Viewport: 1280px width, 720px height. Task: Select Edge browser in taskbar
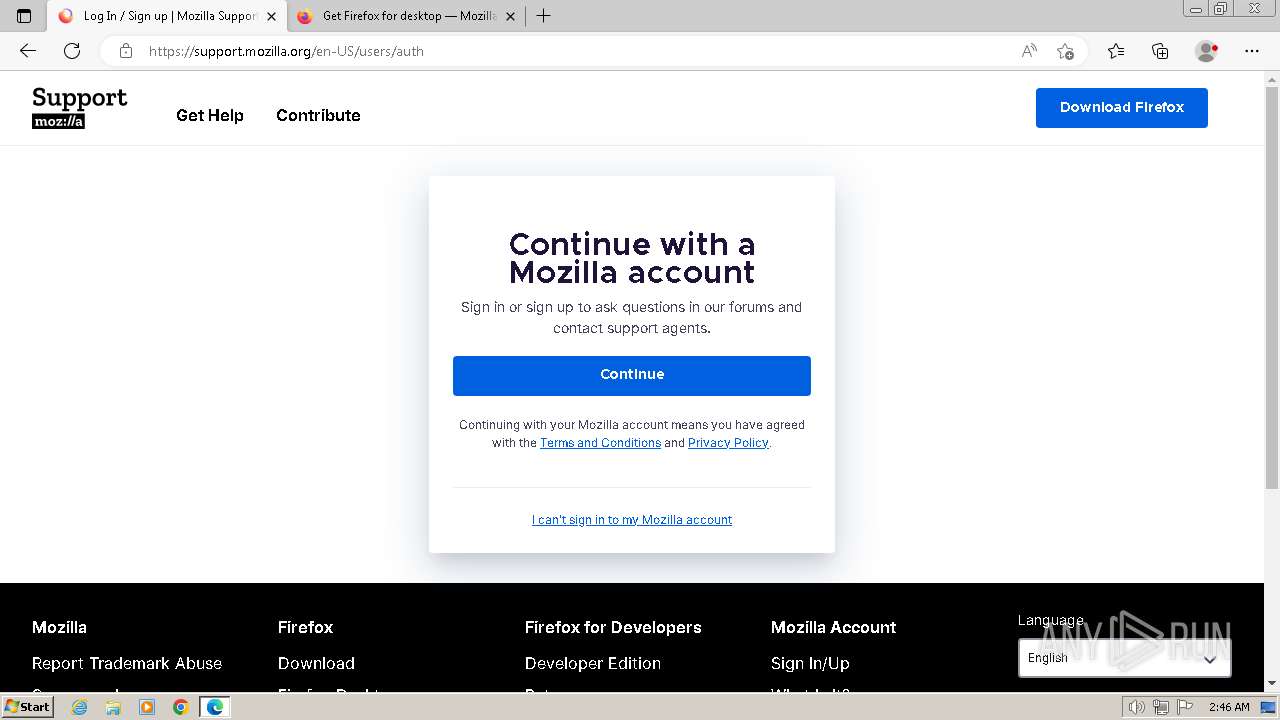point(215,707)
